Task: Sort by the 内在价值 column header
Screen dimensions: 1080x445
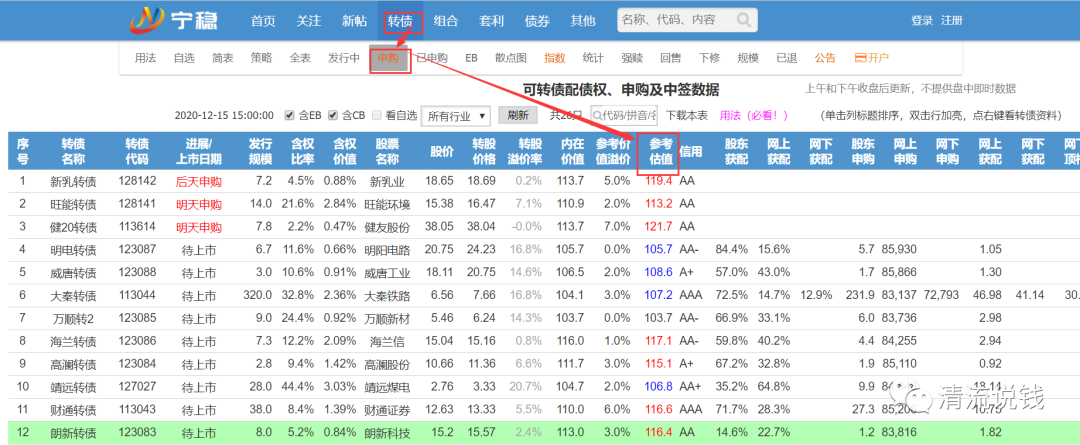Action: pyautogui.click(x=573, y=151)
